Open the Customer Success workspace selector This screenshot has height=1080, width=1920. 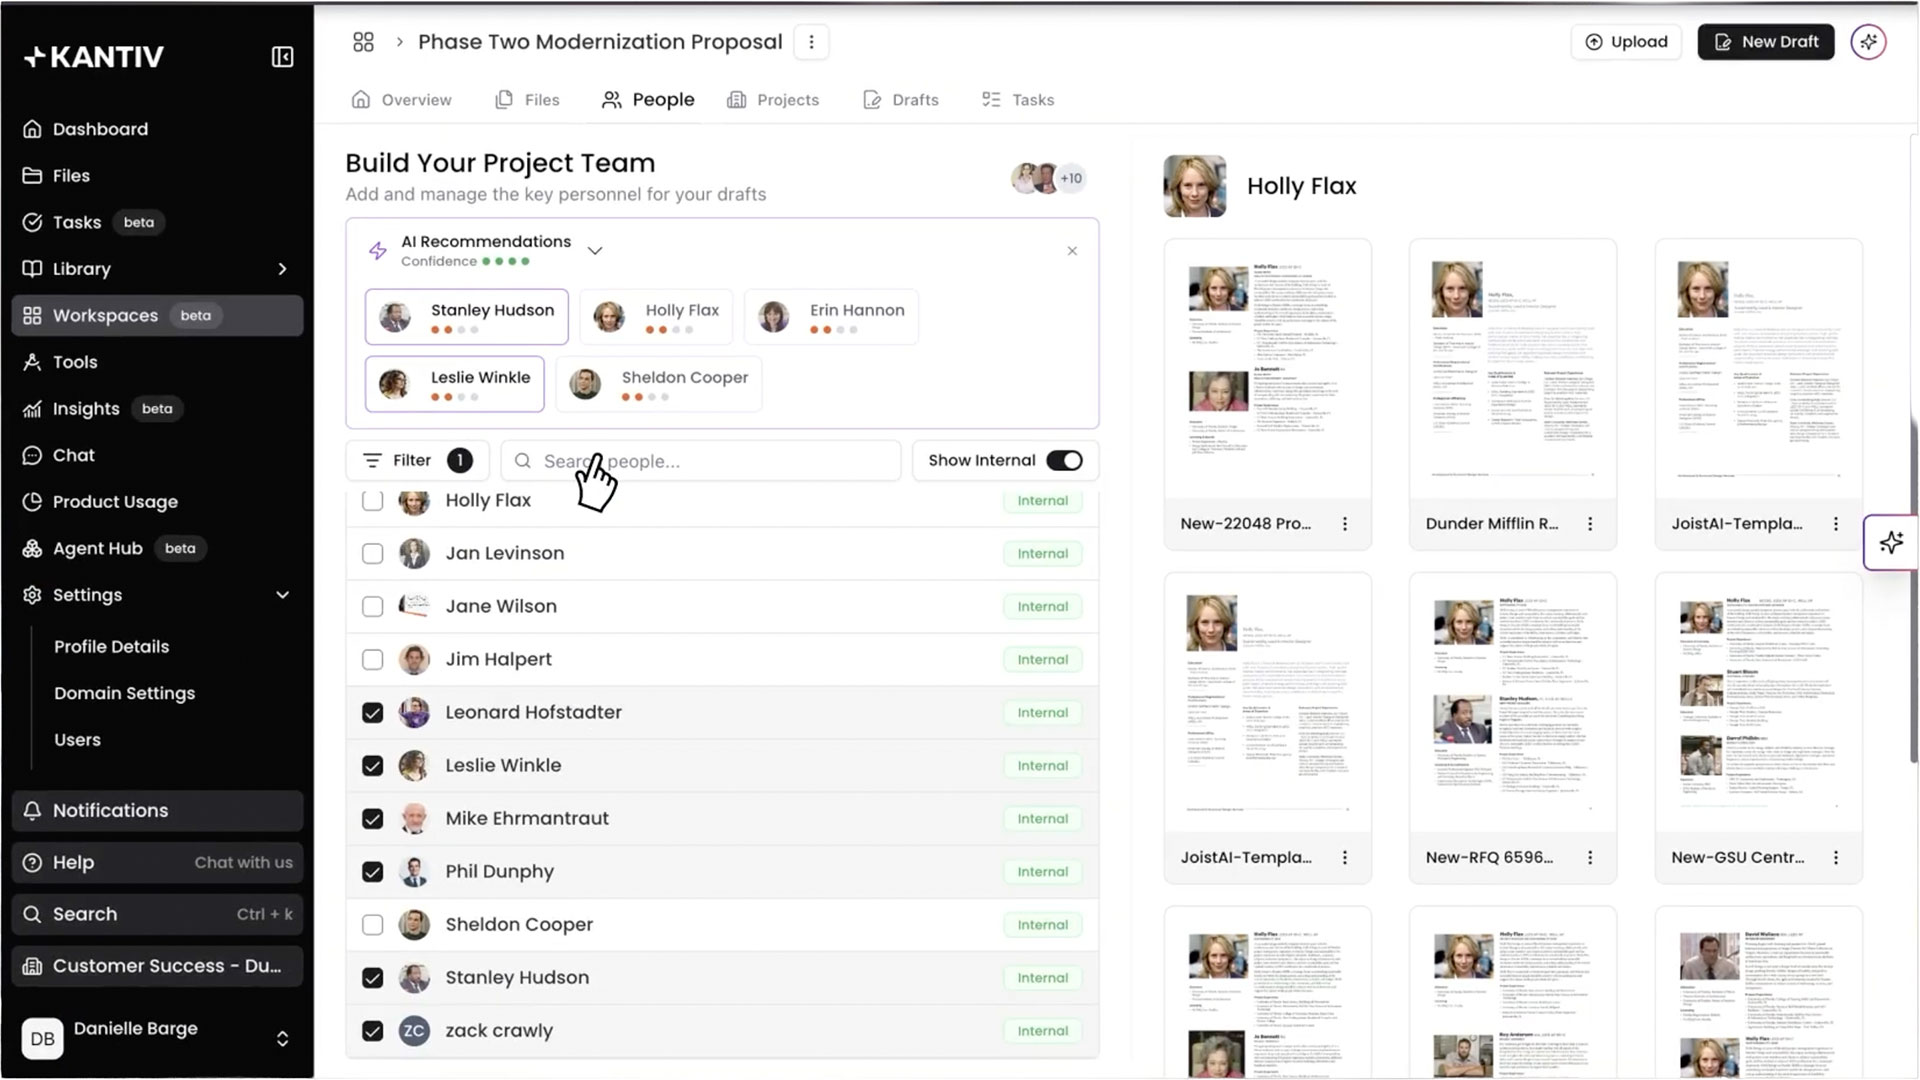click(157, 966)
